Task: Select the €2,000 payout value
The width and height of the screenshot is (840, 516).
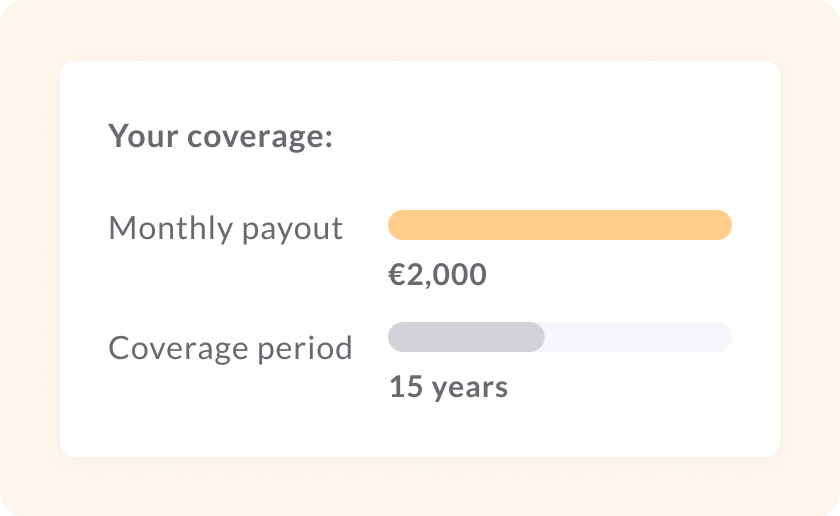Action: click(x=437, y=274)
